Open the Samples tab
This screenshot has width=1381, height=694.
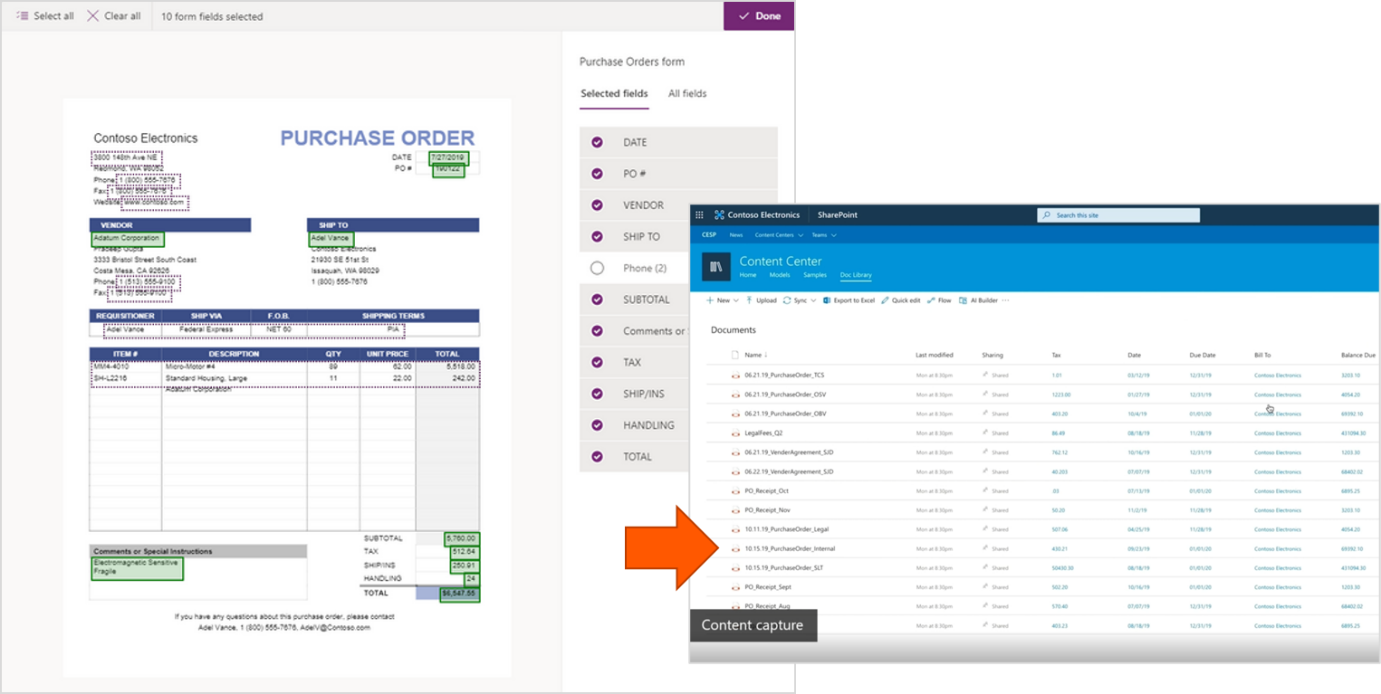[x=815, y=275]
